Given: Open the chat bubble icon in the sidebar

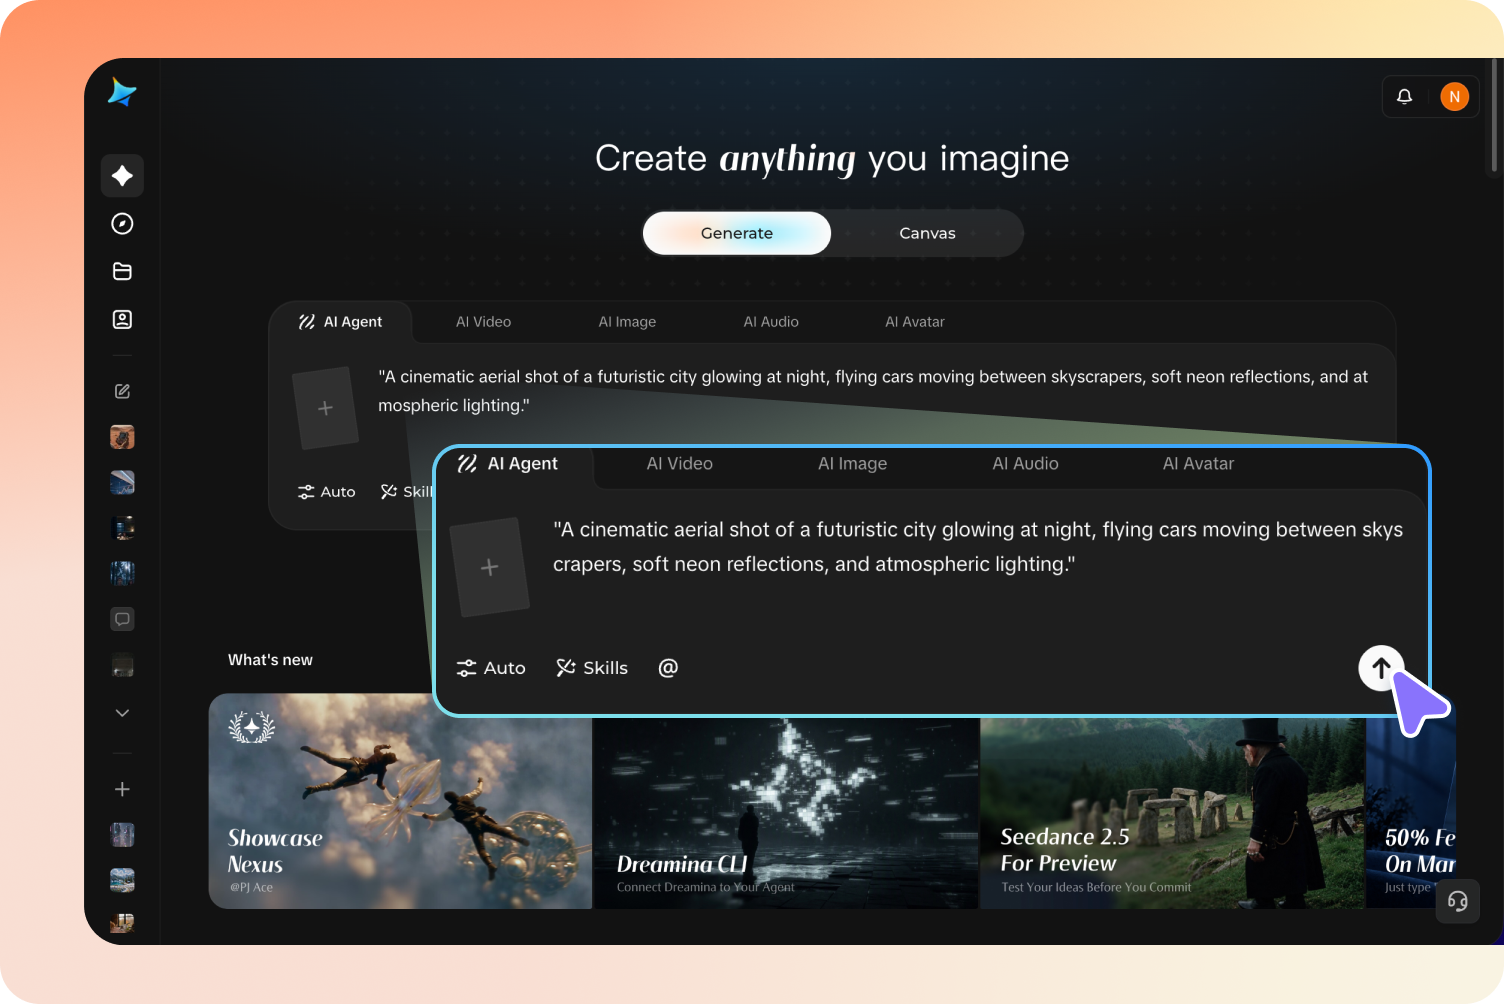Looking at the screenshot, I should click(122, 619).
